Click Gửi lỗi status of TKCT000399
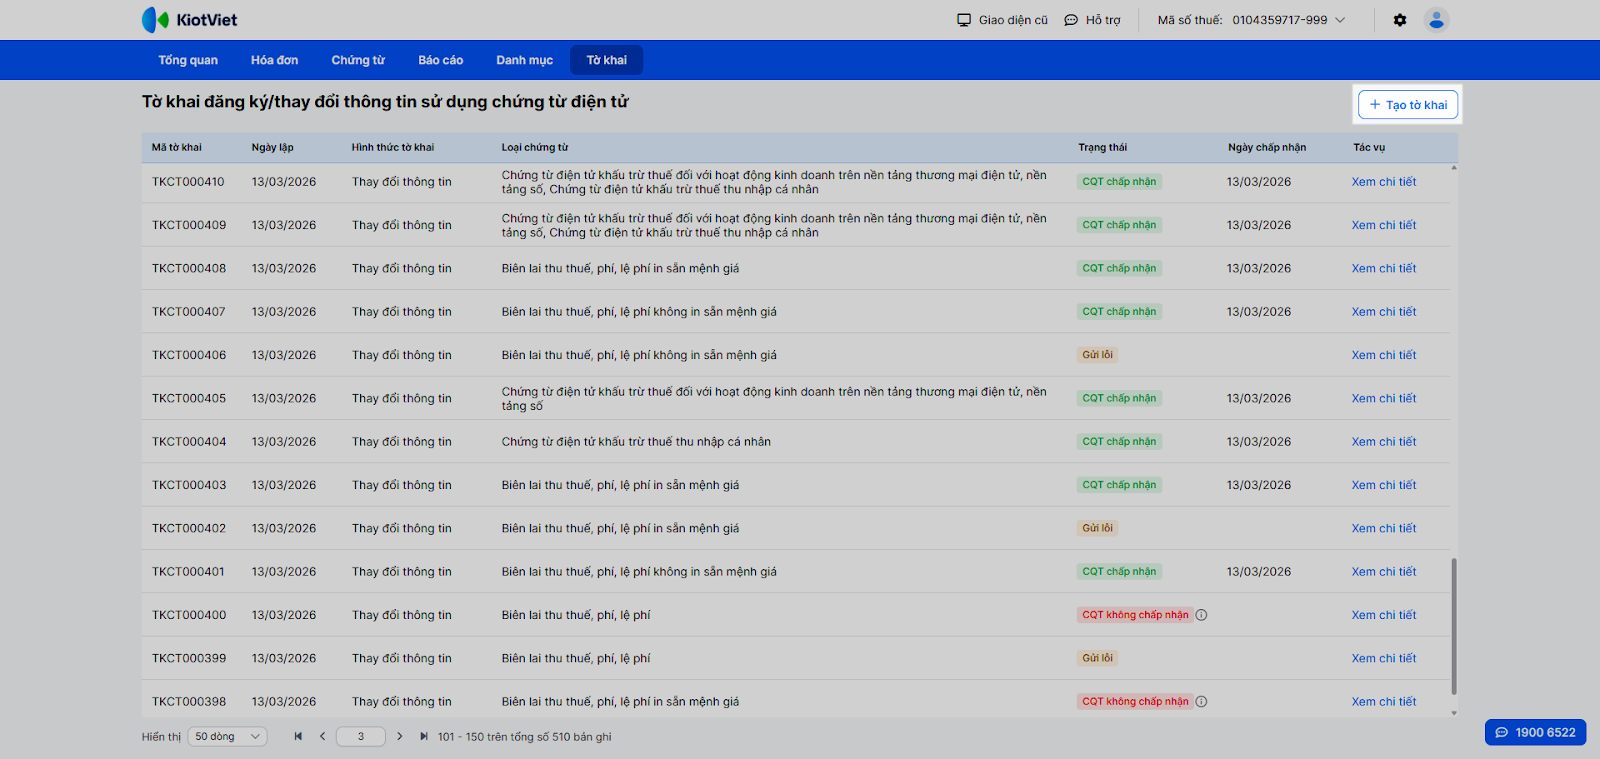Image resolution: width=1600 pixels, height=759 pixels. 1097,658
